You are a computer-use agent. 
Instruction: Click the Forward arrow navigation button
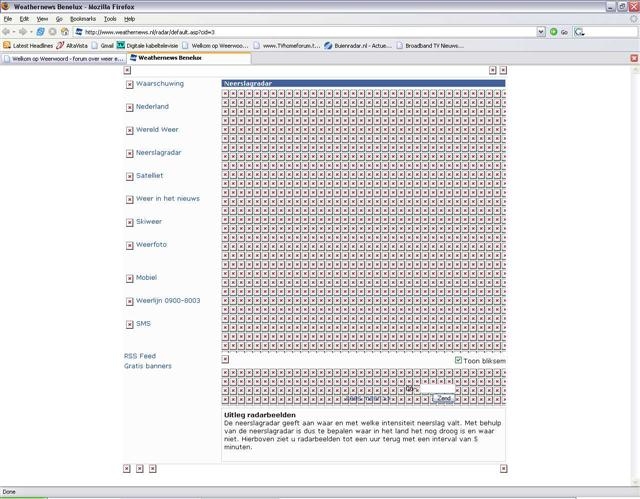point(23,31)
